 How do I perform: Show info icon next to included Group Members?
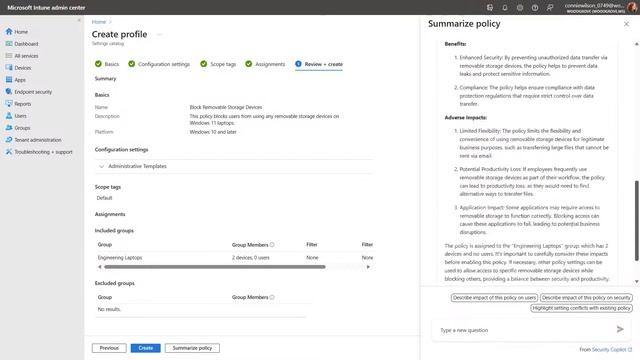(x=272, y=244)
